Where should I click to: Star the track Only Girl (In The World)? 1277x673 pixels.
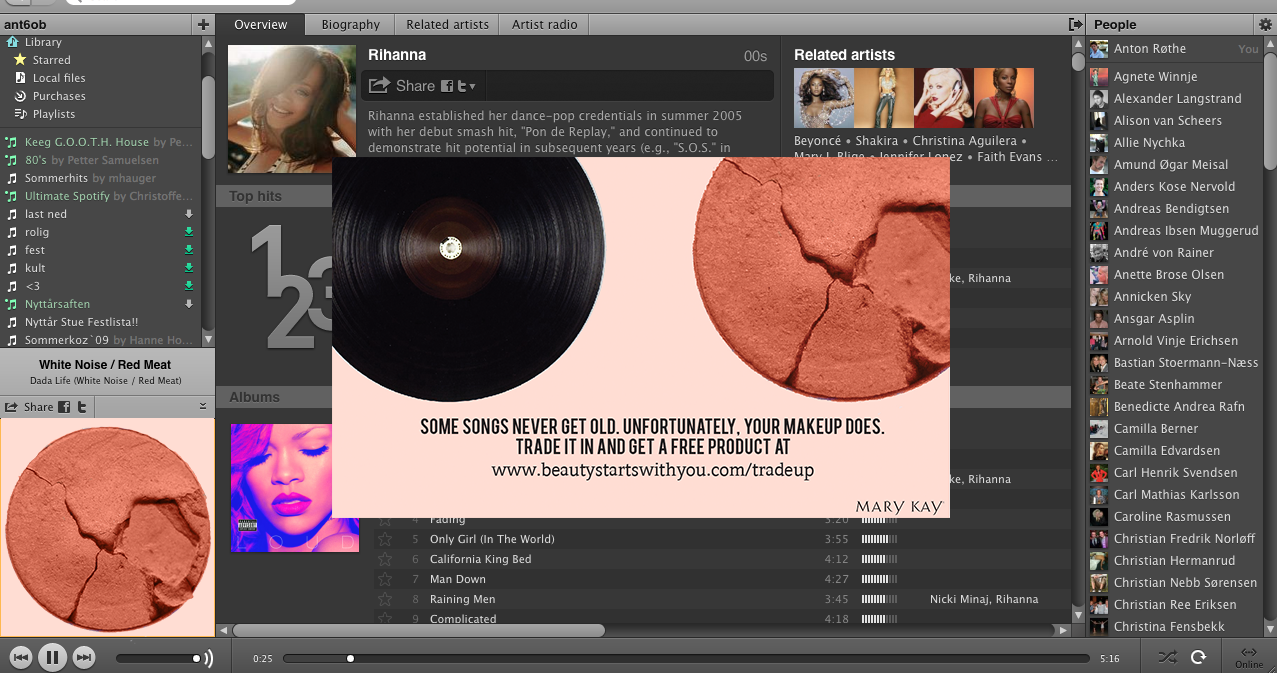(385, 539)
